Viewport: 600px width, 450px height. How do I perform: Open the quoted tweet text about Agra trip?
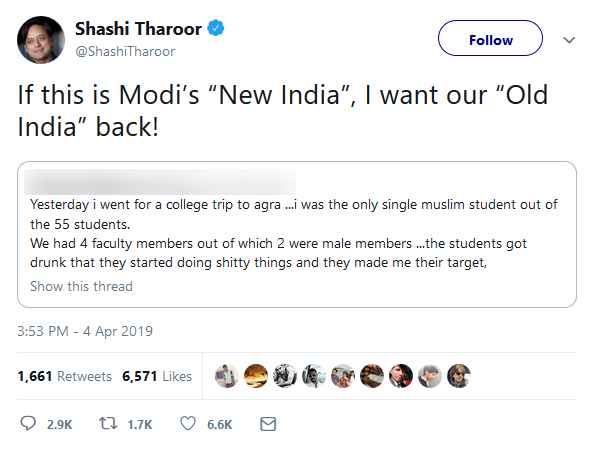[x=293, y=233]
